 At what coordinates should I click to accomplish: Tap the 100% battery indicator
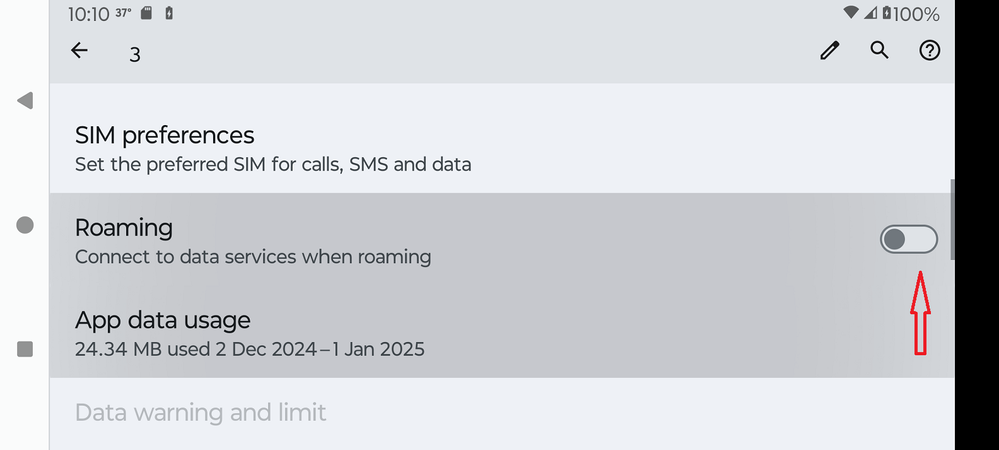click(x=915, y=14)
